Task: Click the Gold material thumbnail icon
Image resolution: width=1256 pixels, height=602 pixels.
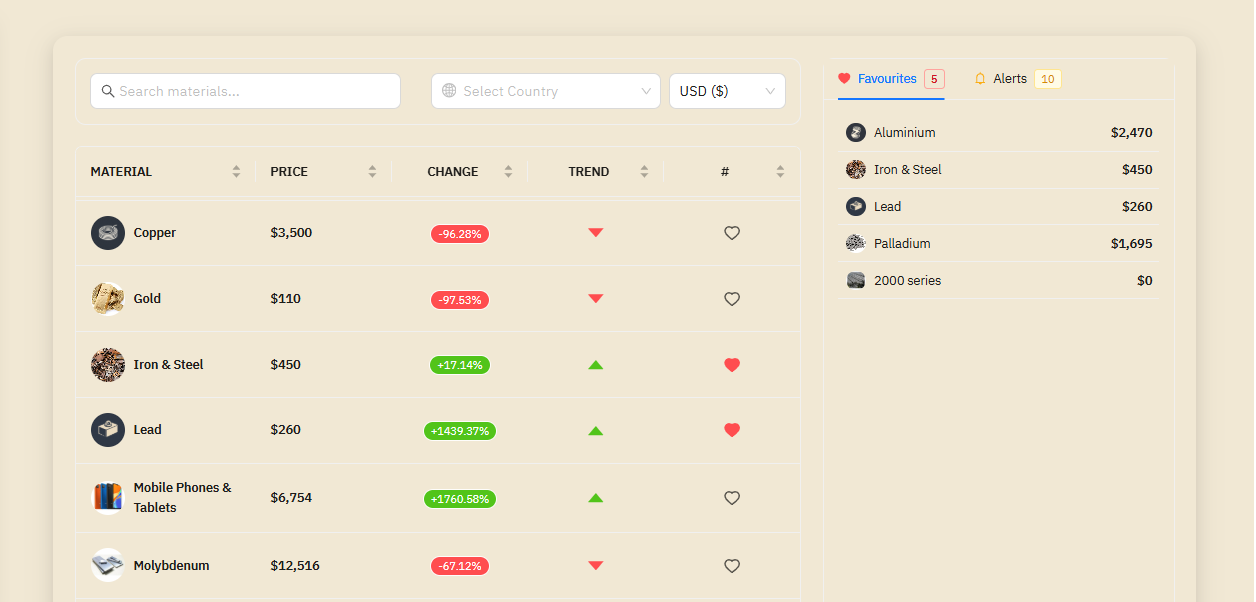Action: pyautogui.click(x=108, y=299)
